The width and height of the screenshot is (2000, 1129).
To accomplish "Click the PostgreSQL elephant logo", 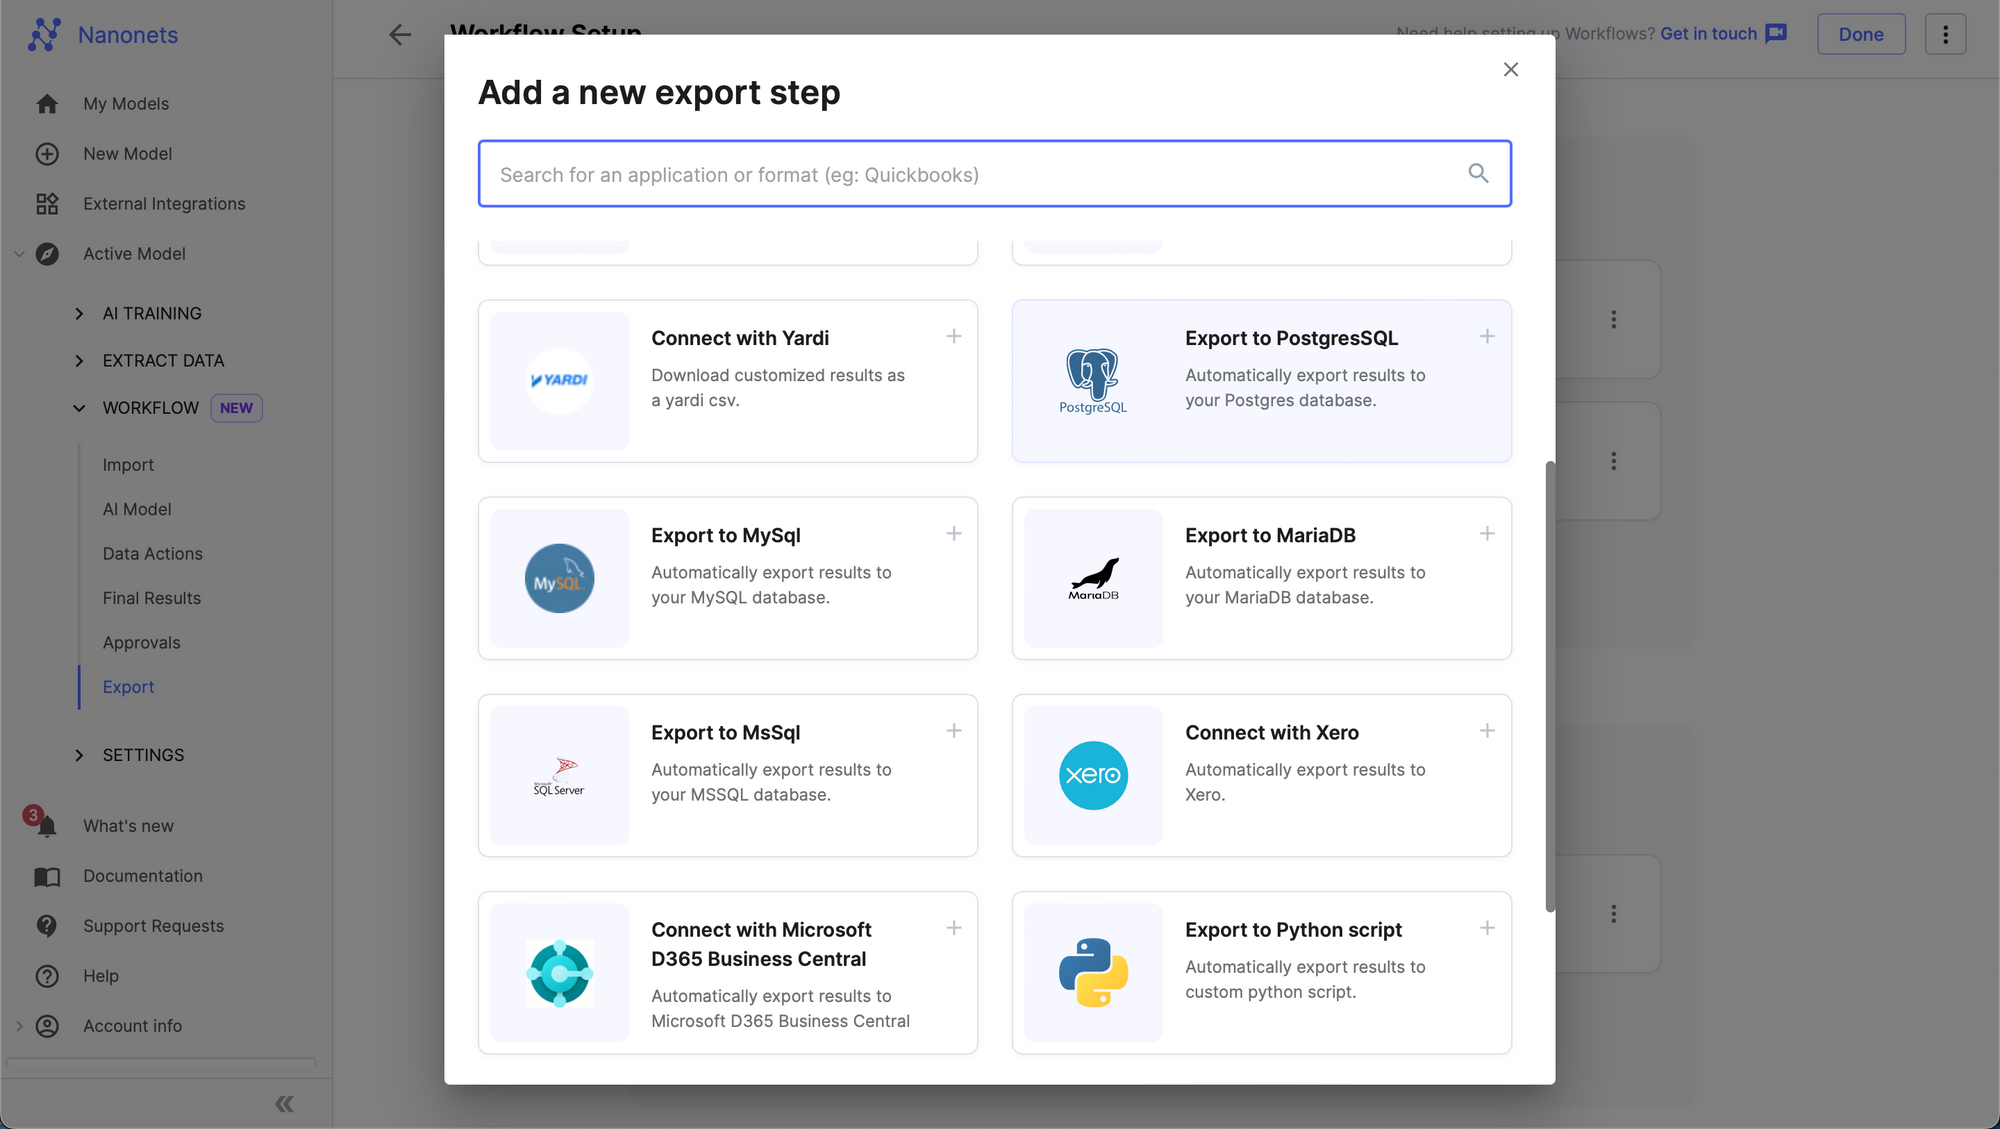I will click(1092, 380).
